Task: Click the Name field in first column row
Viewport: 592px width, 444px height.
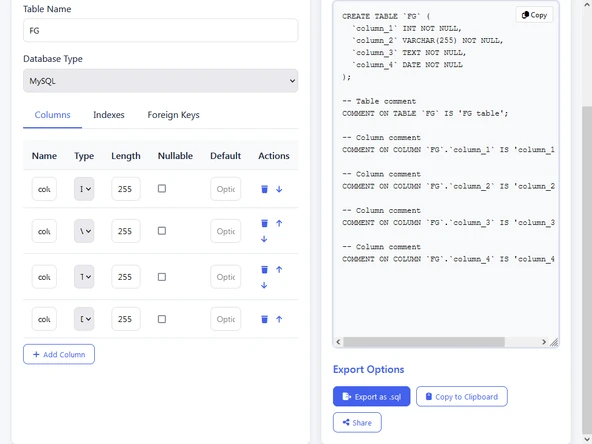Action: click(44, 189)
